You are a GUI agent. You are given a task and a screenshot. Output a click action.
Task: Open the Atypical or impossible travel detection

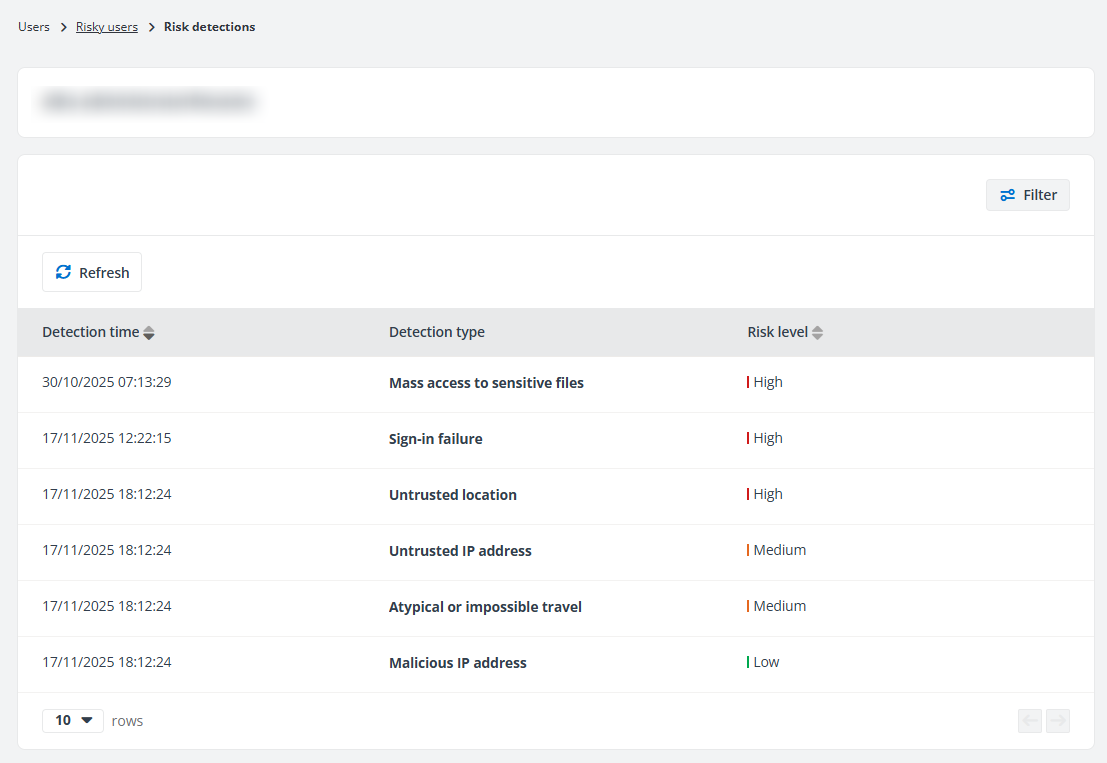[485, 606]
